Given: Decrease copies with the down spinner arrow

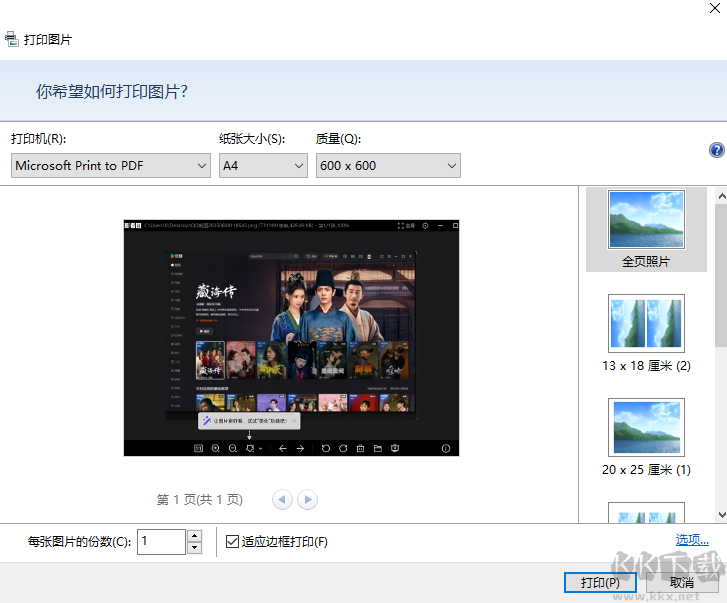Looking at the screenshot, I should (x=194, y=548).
